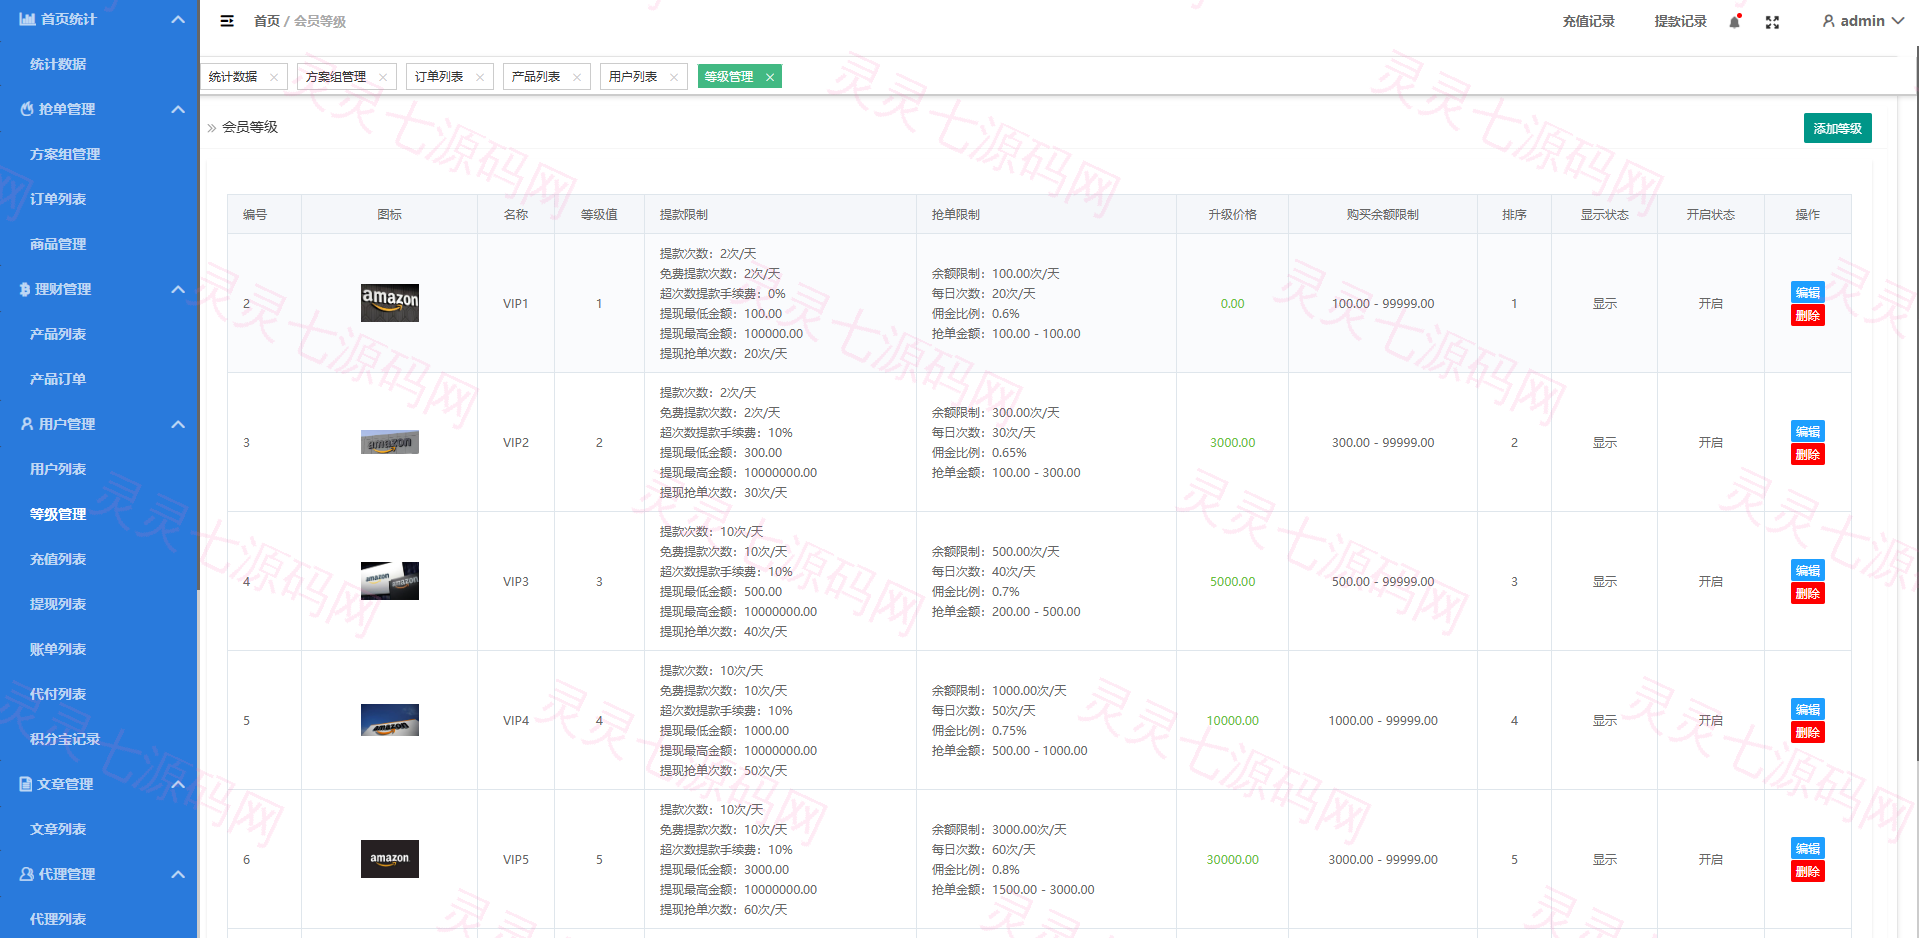
Task: Collapse the 理财管理 sidebar group
Action: coord(178,289)
